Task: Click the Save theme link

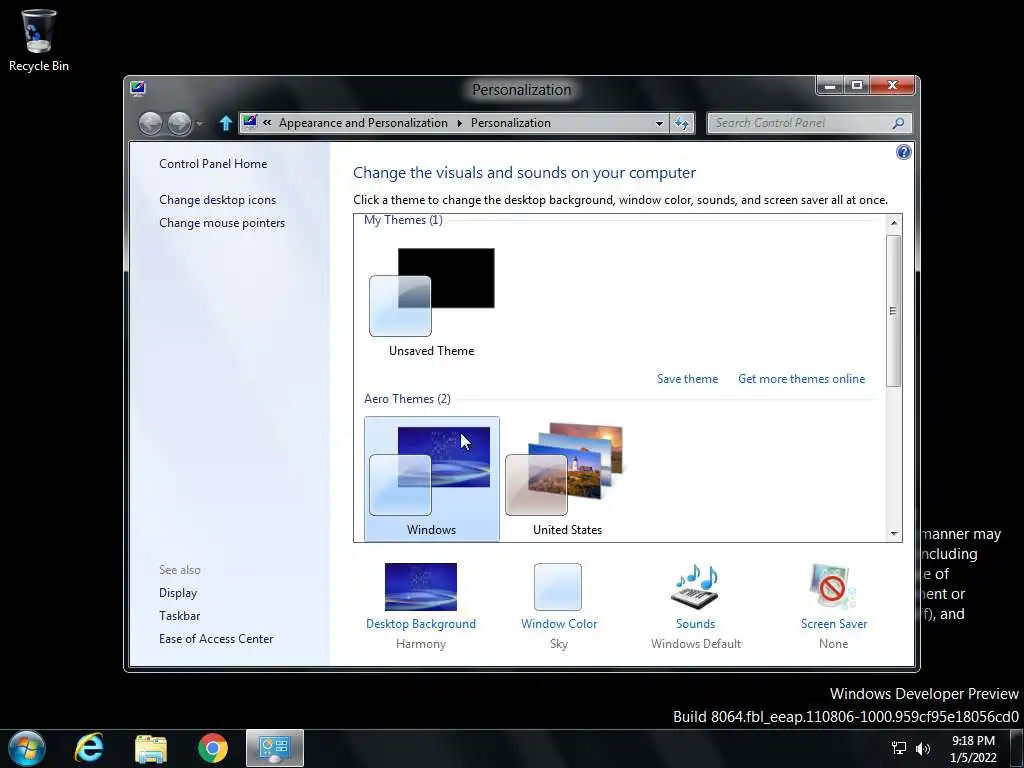Action: (687, 379)
